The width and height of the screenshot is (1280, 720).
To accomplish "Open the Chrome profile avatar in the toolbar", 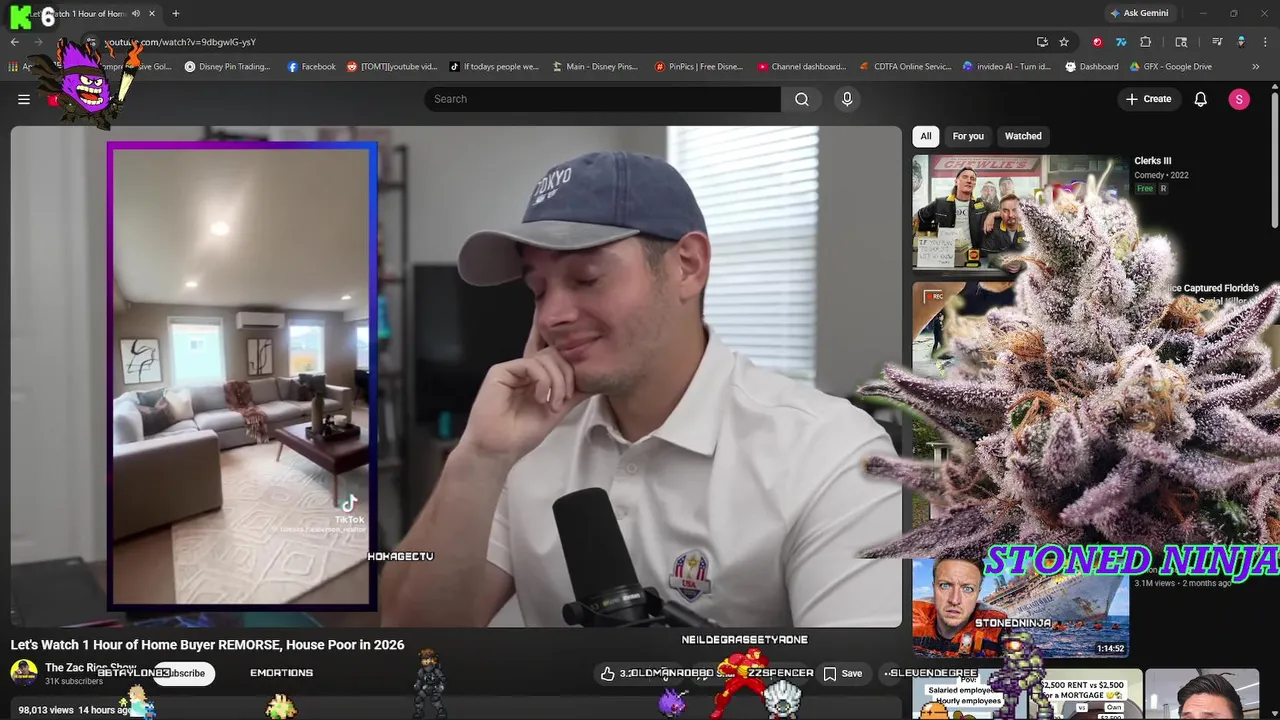I will [1241, 42].
